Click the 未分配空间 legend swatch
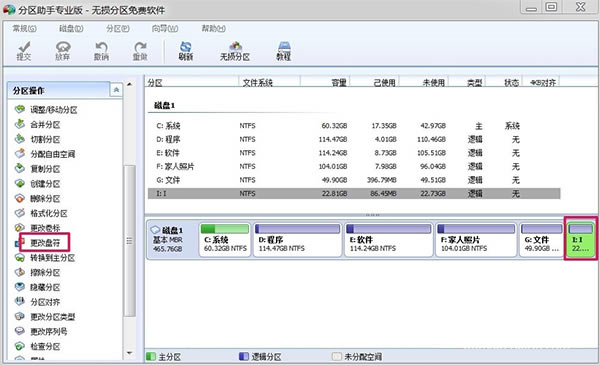600x366 pixels. (x=337, y=356)
